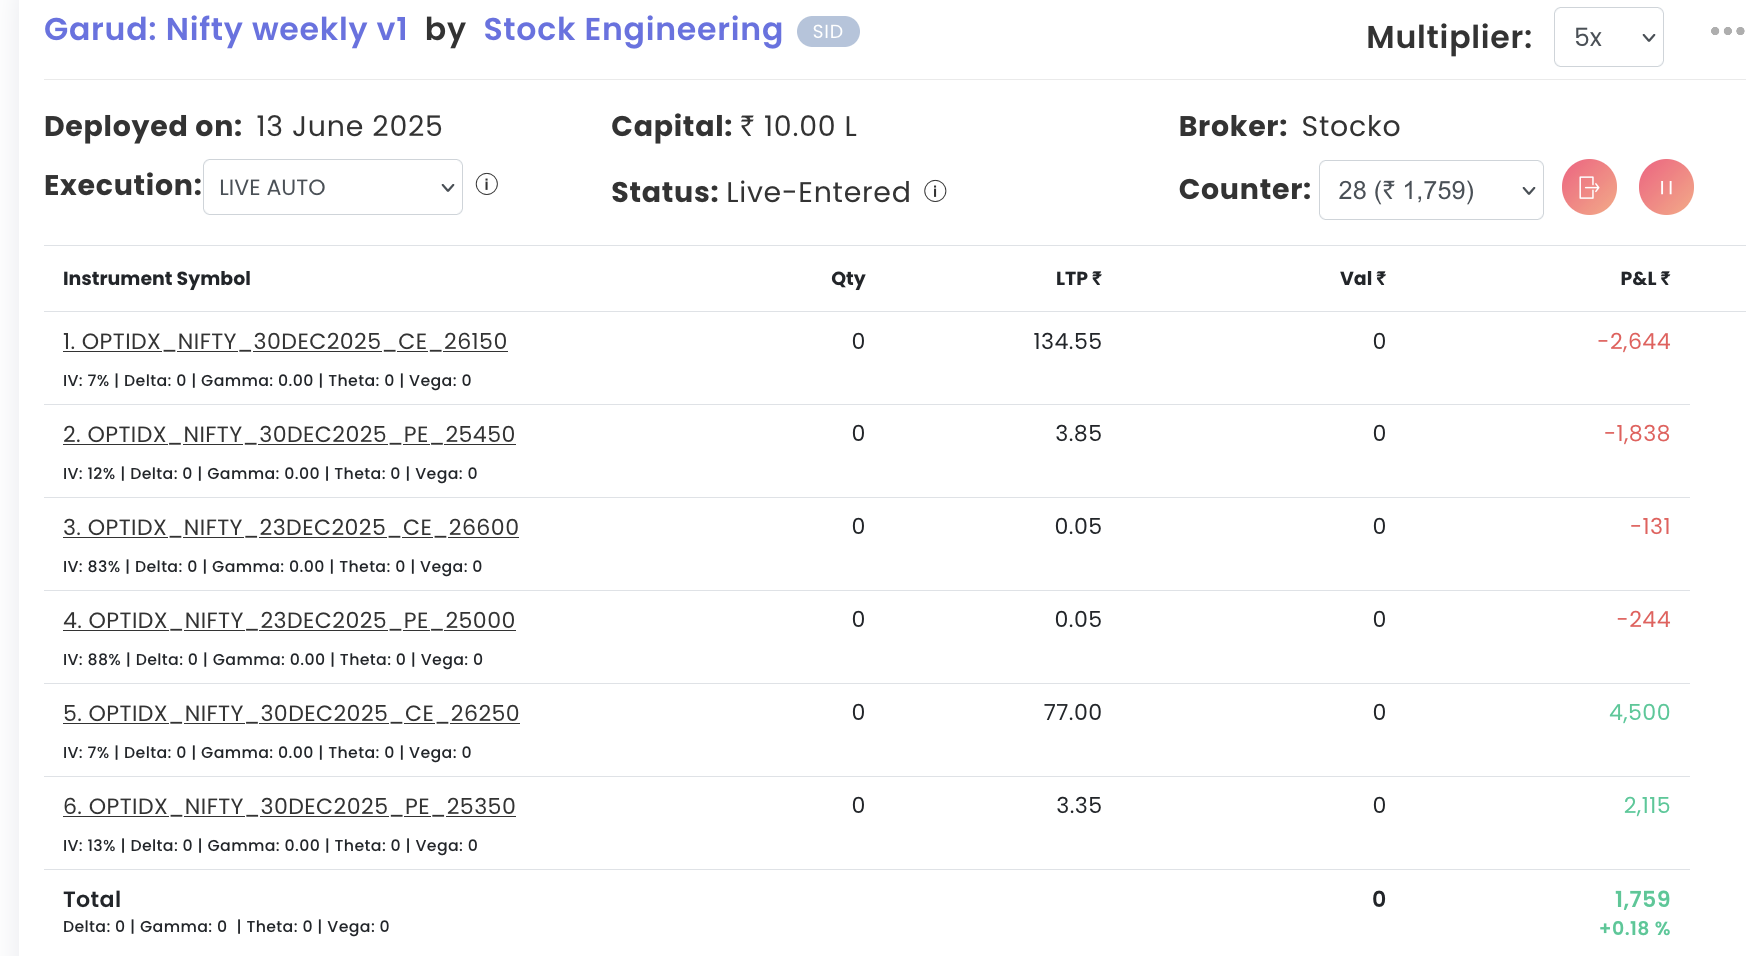Click the Greeks line showing IV: 88%
Image resolution: width=1760 pixels, height=956 pixels.
click(x=273, y=660)
